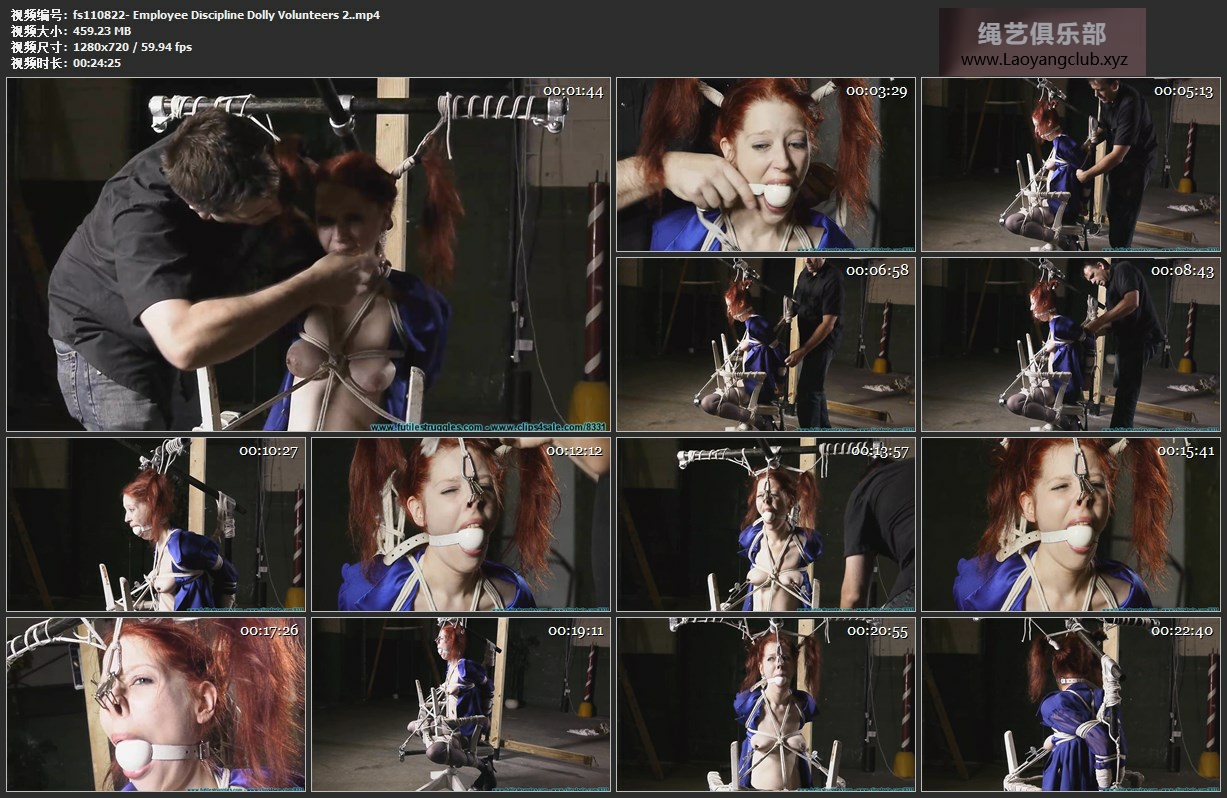Choose the 00:08:43 thumbnail
1227x798 pixels.
tap(1070, 344)
